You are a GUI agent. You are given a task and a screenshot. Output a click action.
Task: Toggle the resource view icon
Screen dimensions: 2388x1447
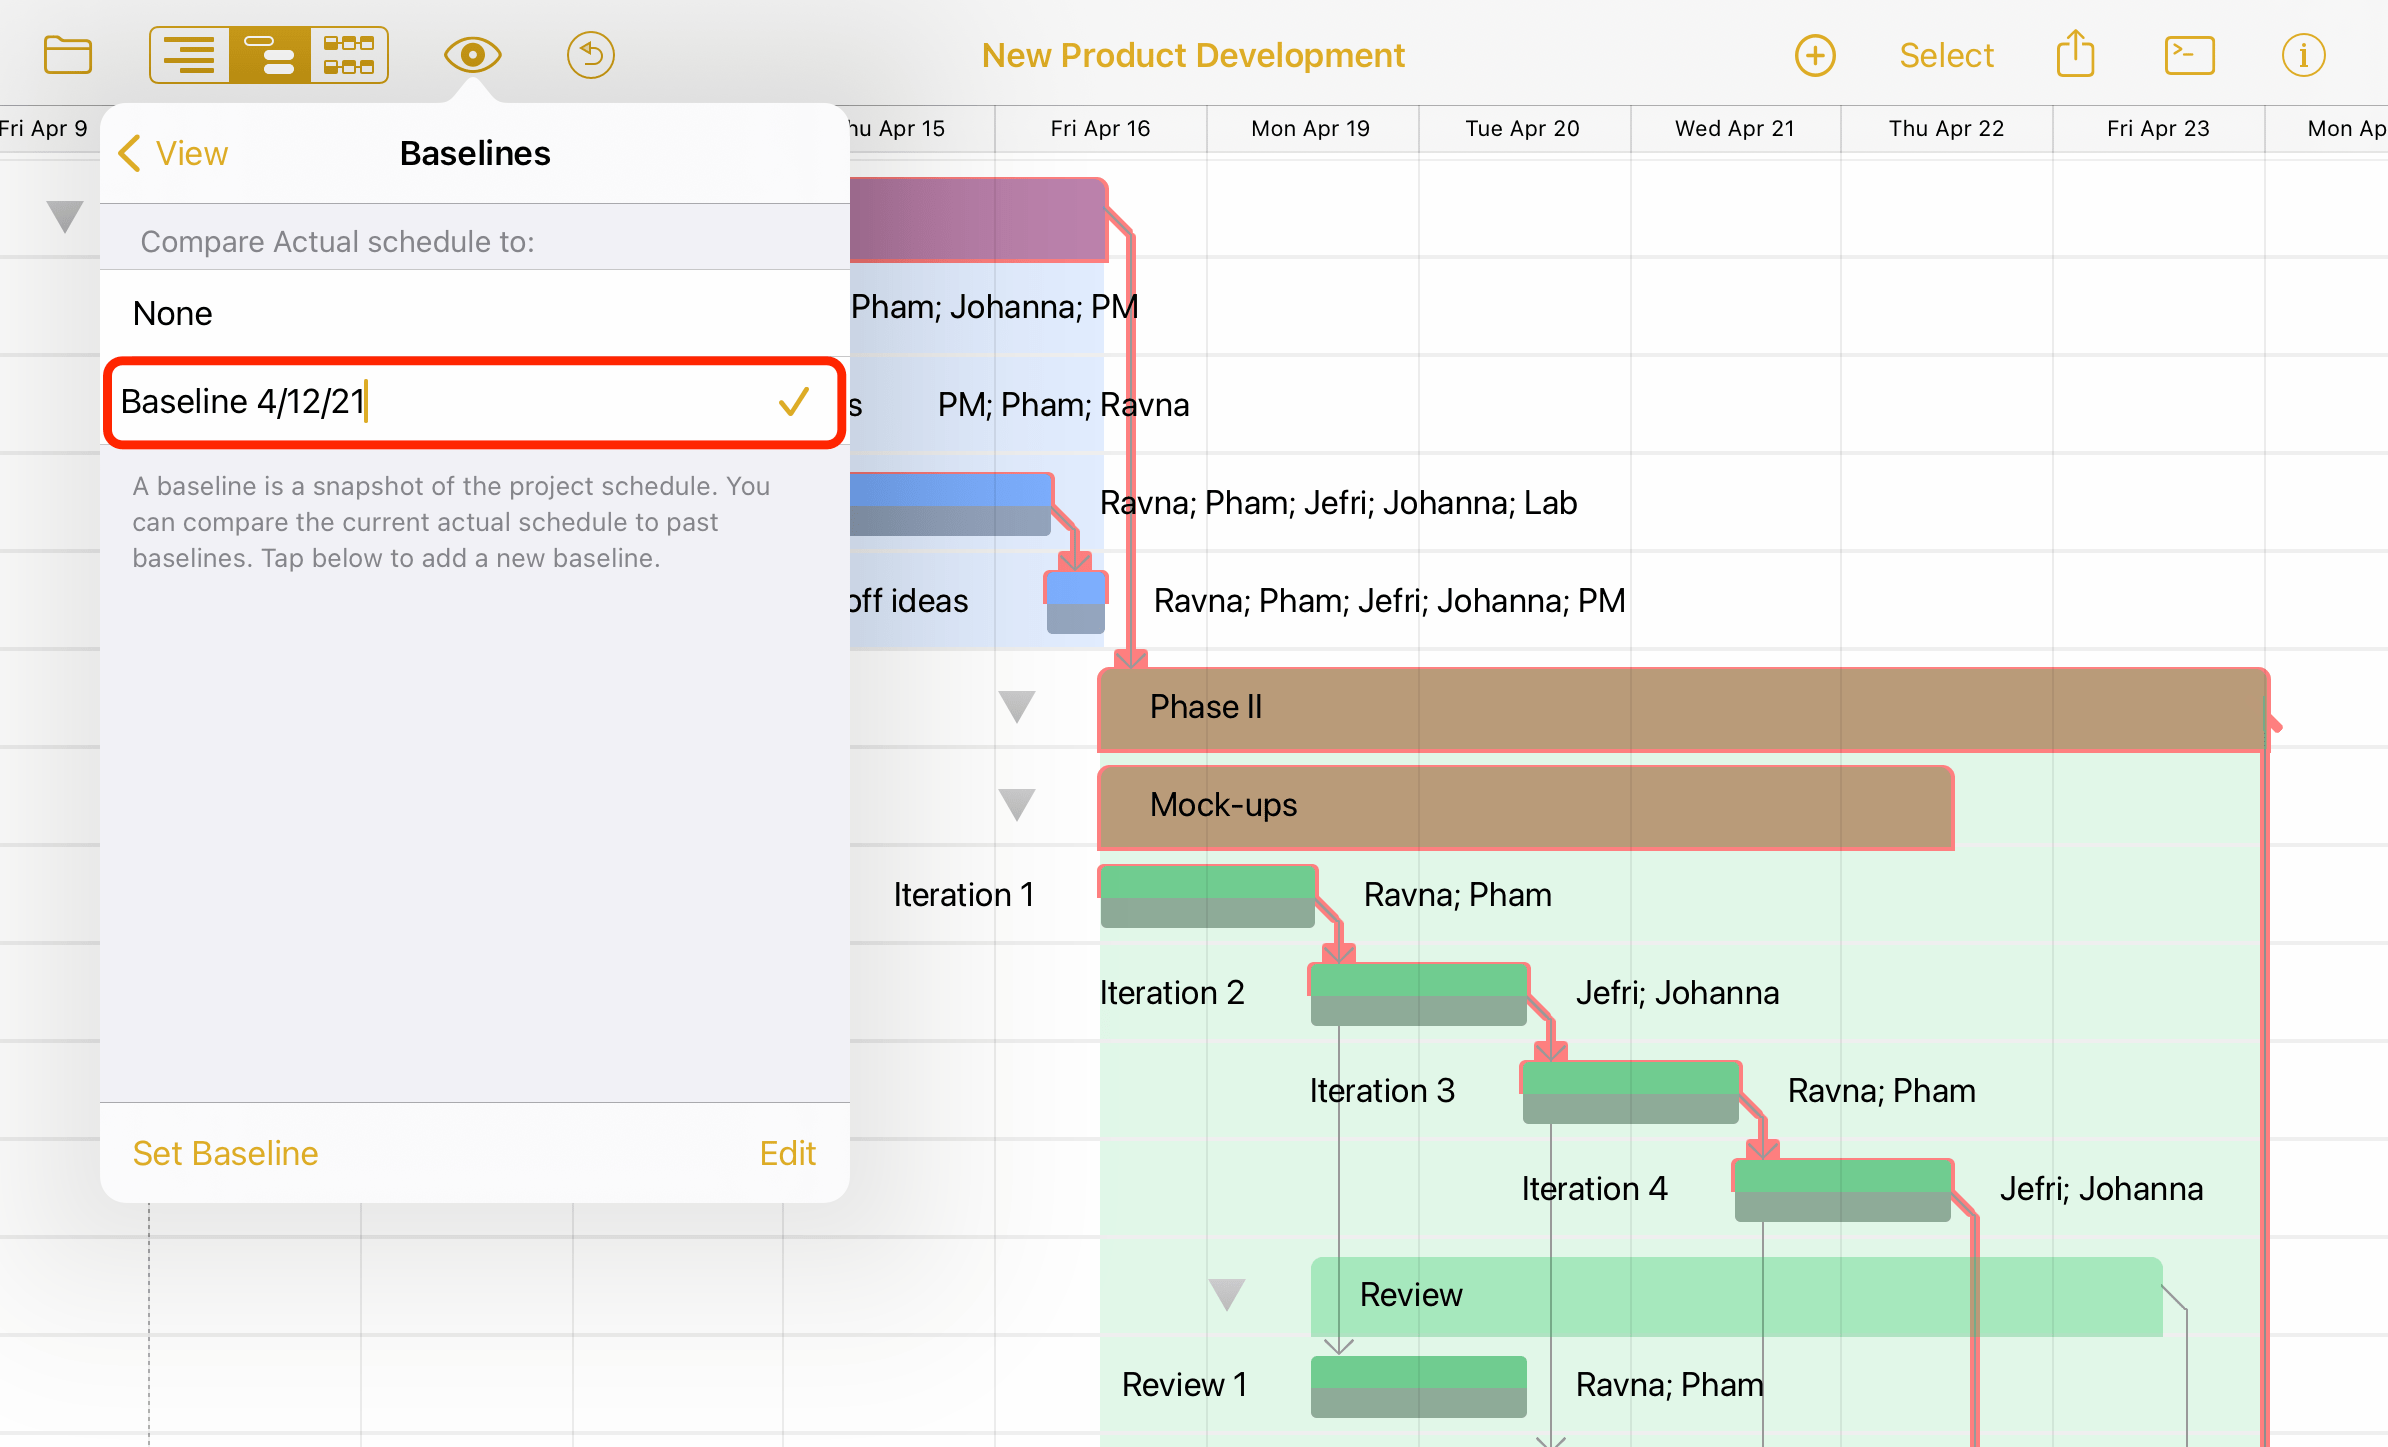tap(266, 56)
